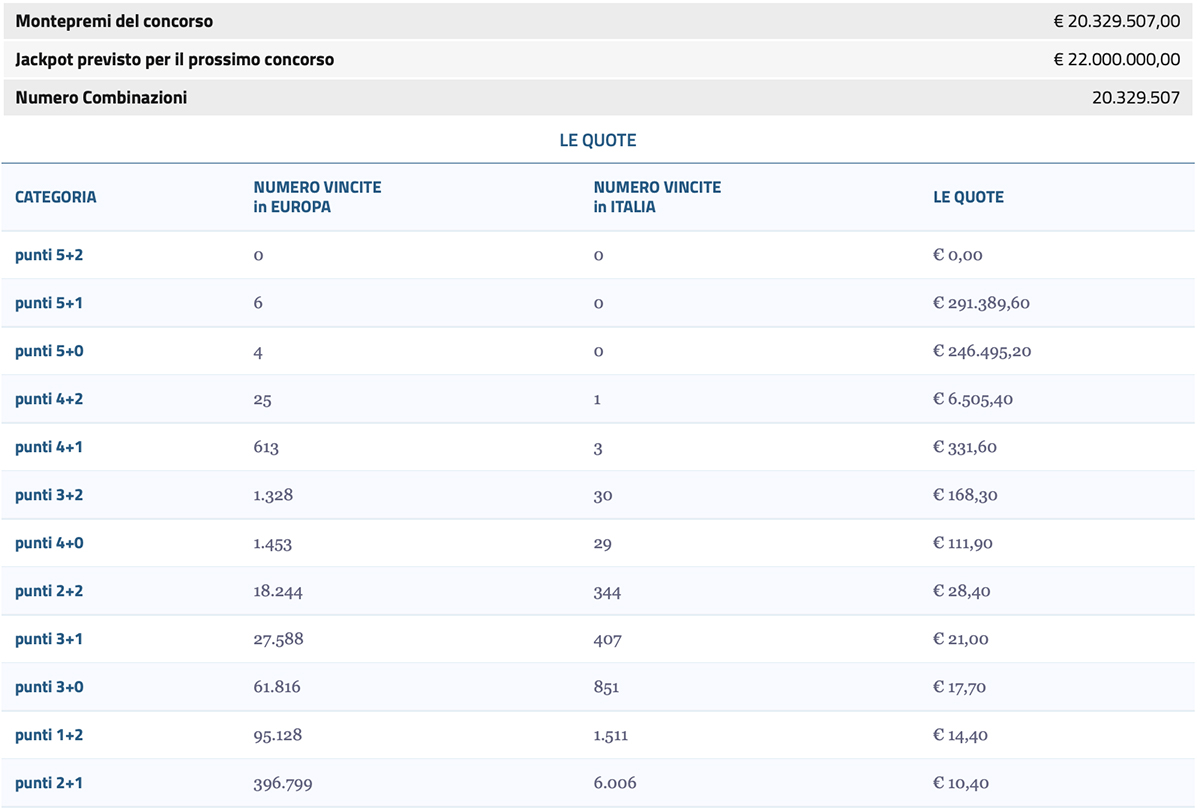Click the € 22.000.000,00 next jackpot amount
Image resolution: width=1200 pixels, height=810 pixels.
(1117, 60)
